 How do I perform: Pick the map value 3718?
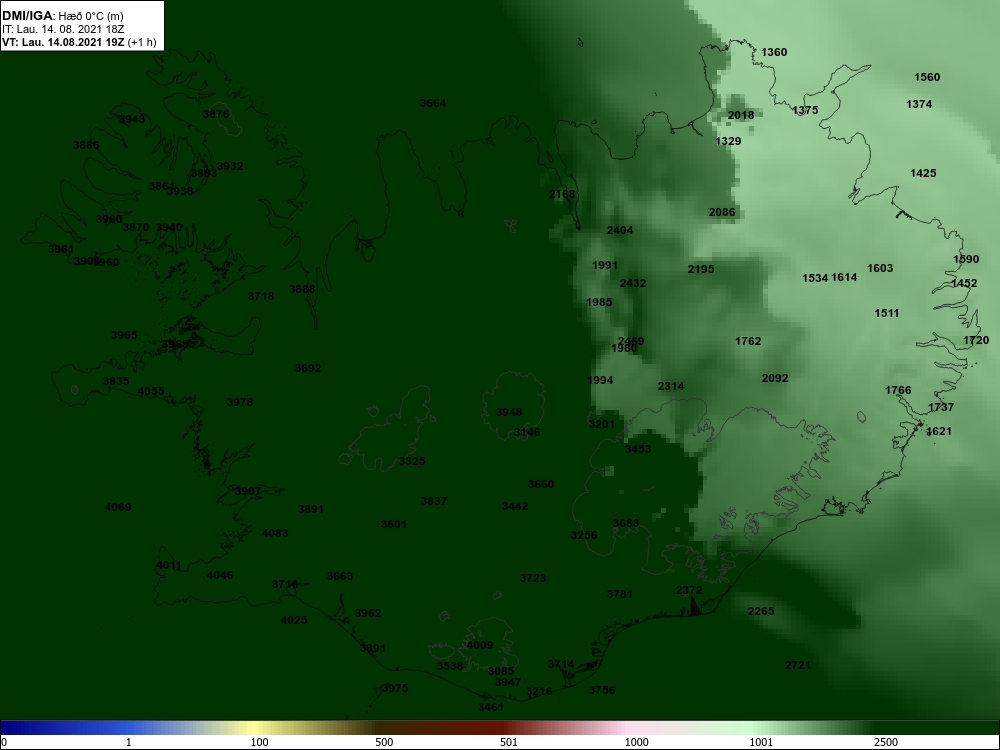(x=261, y=297)
